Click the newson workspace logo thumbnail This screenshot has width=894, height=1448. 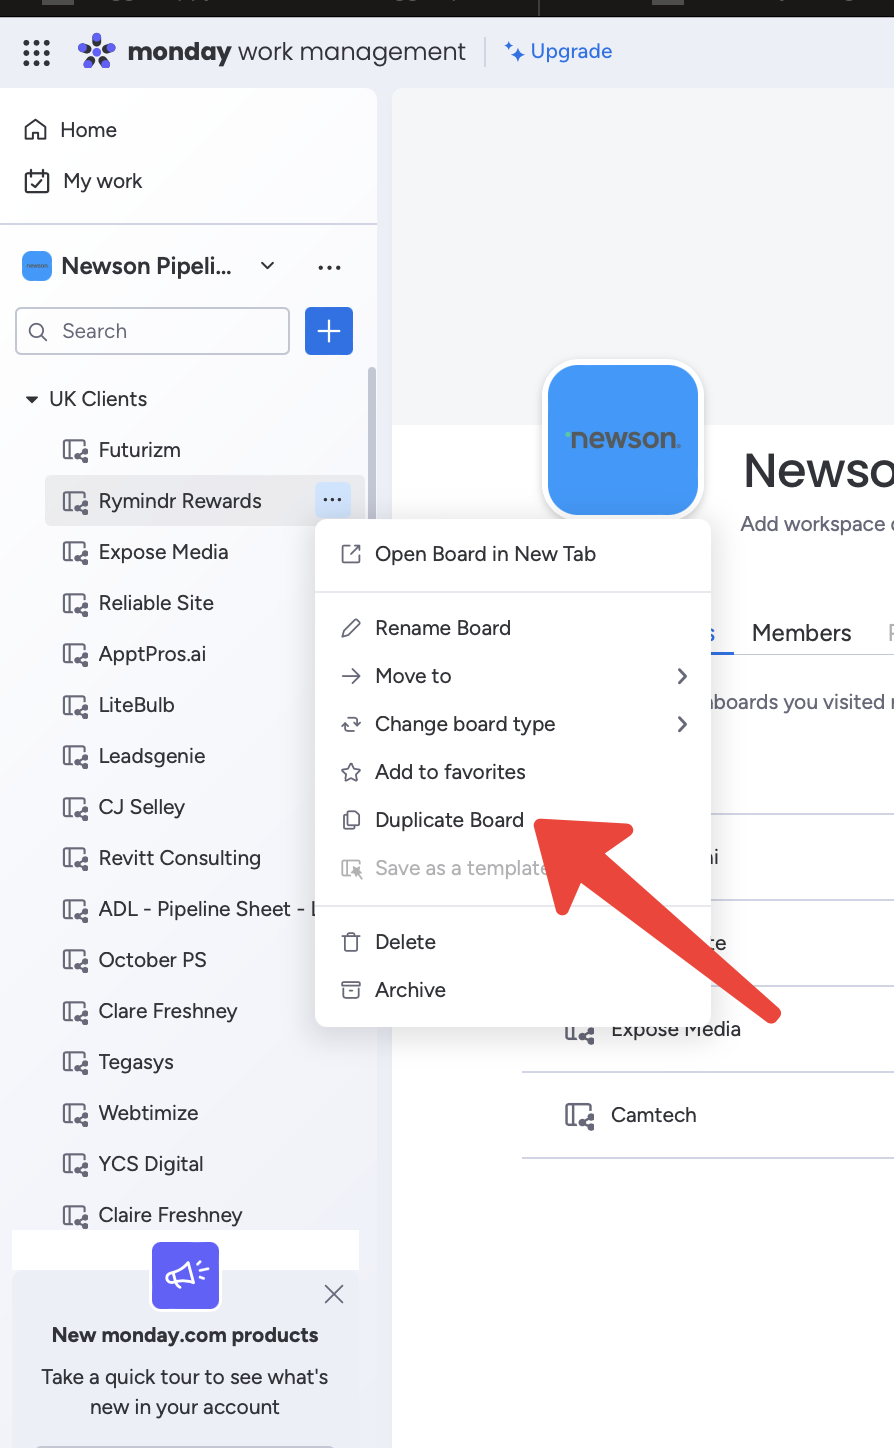[623, 440]
